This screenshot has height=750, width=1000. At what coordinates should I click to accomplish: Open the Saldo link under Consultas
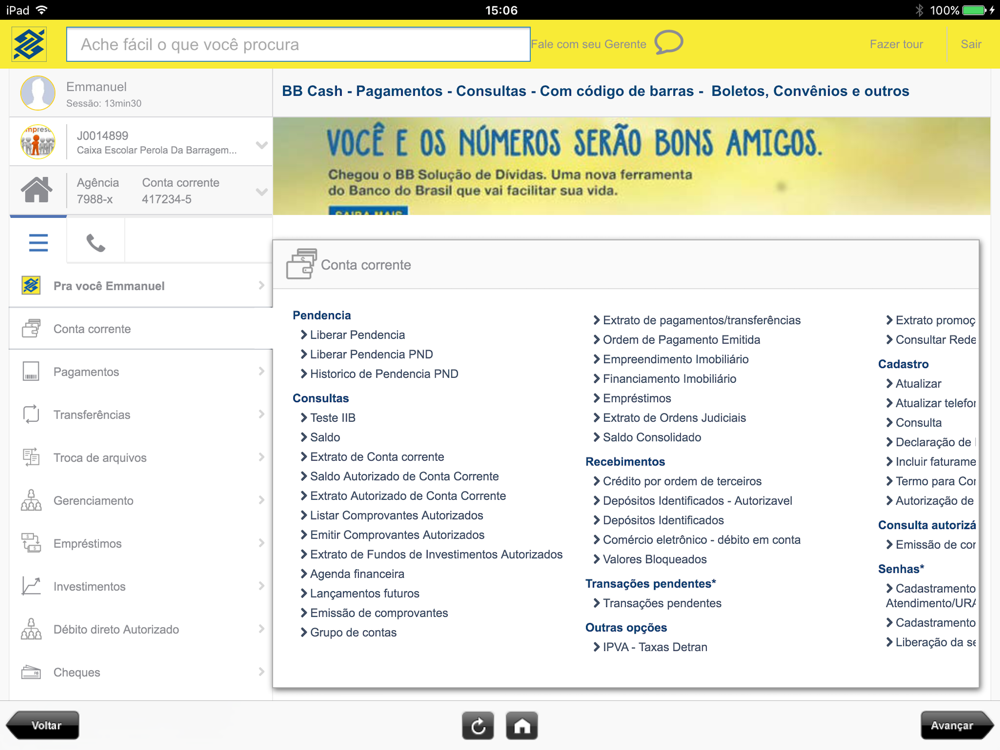325,437
